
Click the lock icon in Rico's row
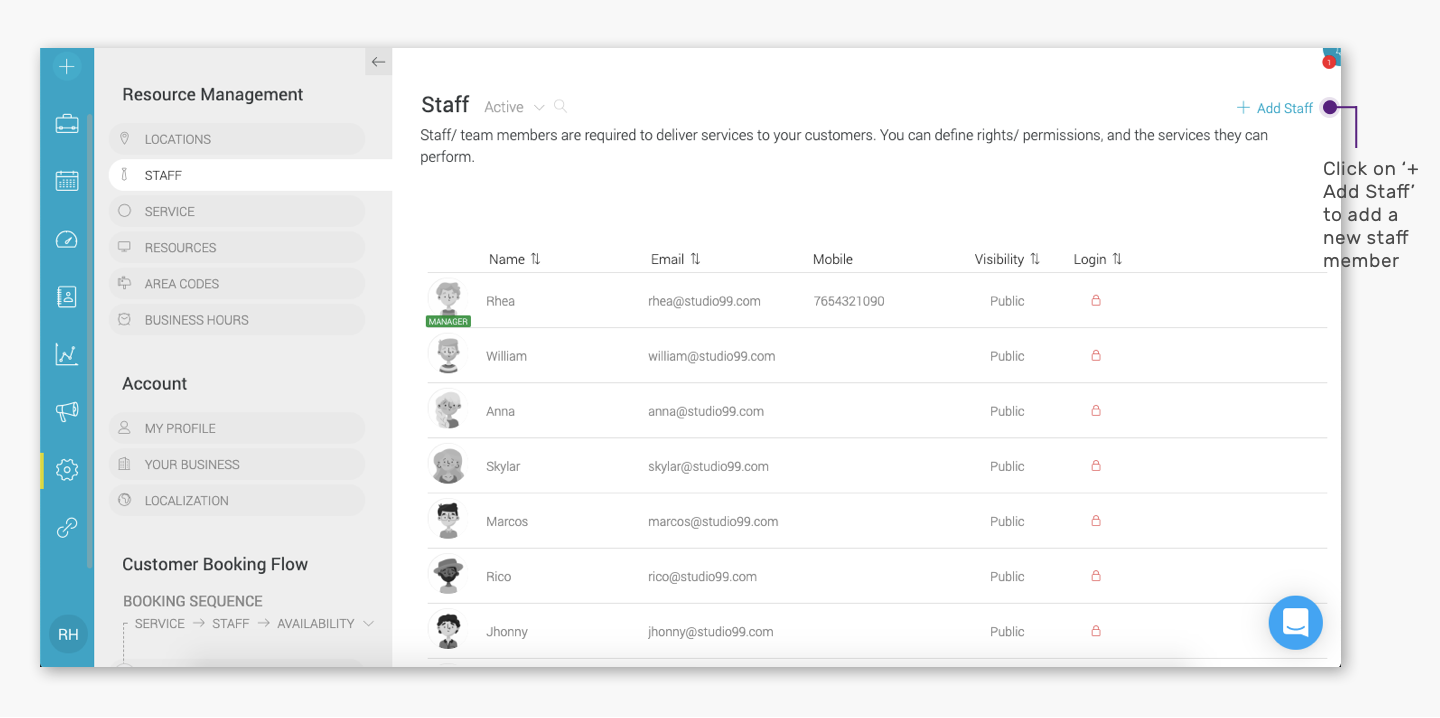[x=1096, y=575]
